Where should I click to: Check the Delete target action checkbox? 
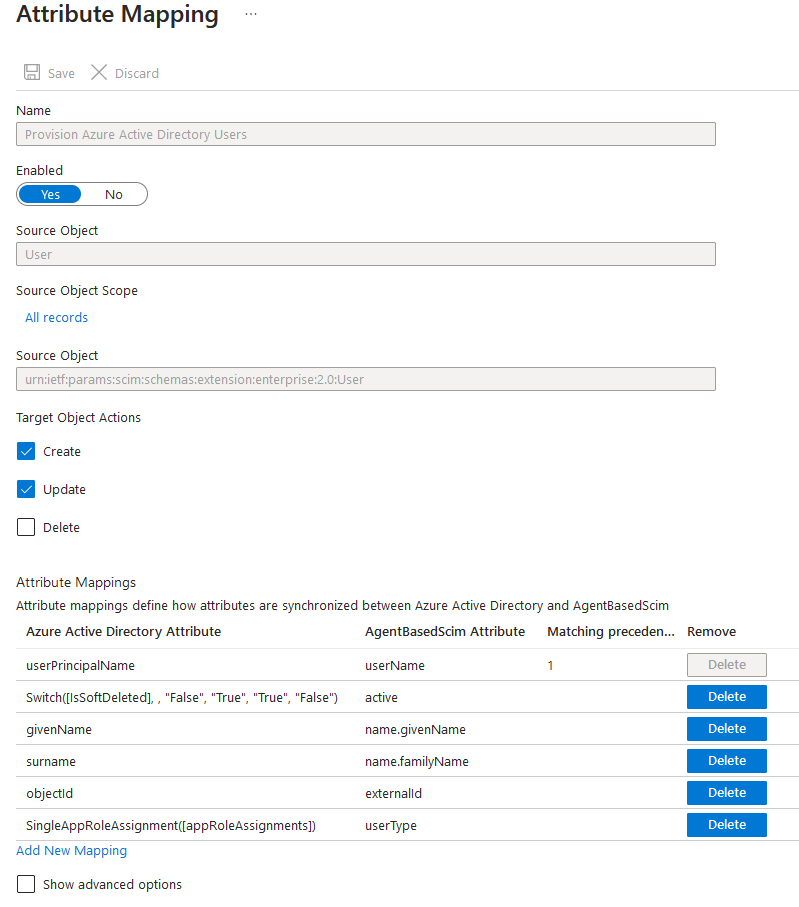point(26,528)
